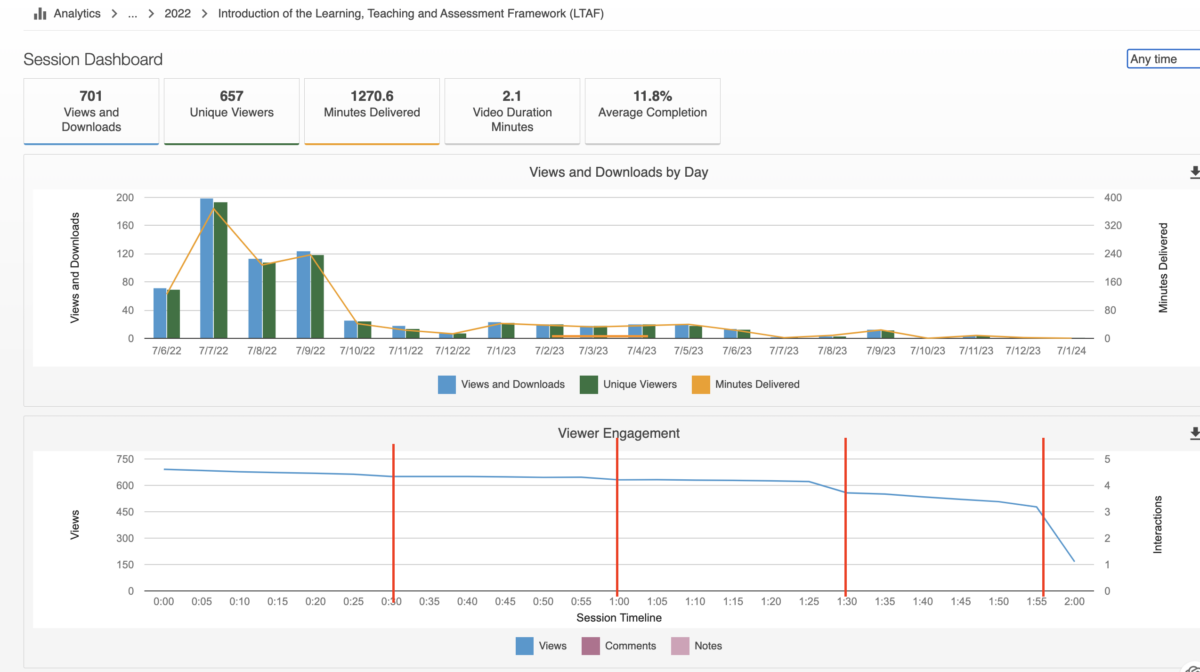This screenshot has height=672, width=1200.
Task: Download the Views and Downloads by Day chart
Action: tap(1194, 173)
